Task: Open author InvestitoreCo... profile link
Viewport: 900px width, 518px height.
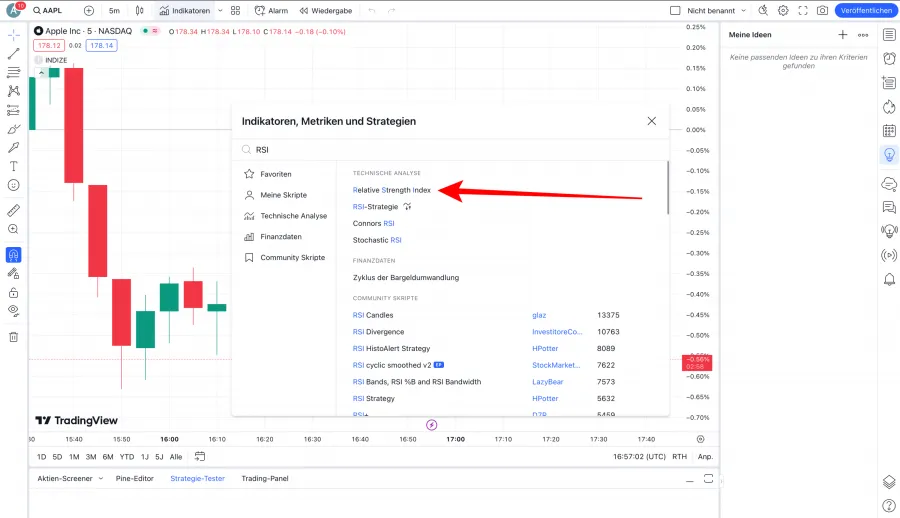Action: (x=557, y=332)
